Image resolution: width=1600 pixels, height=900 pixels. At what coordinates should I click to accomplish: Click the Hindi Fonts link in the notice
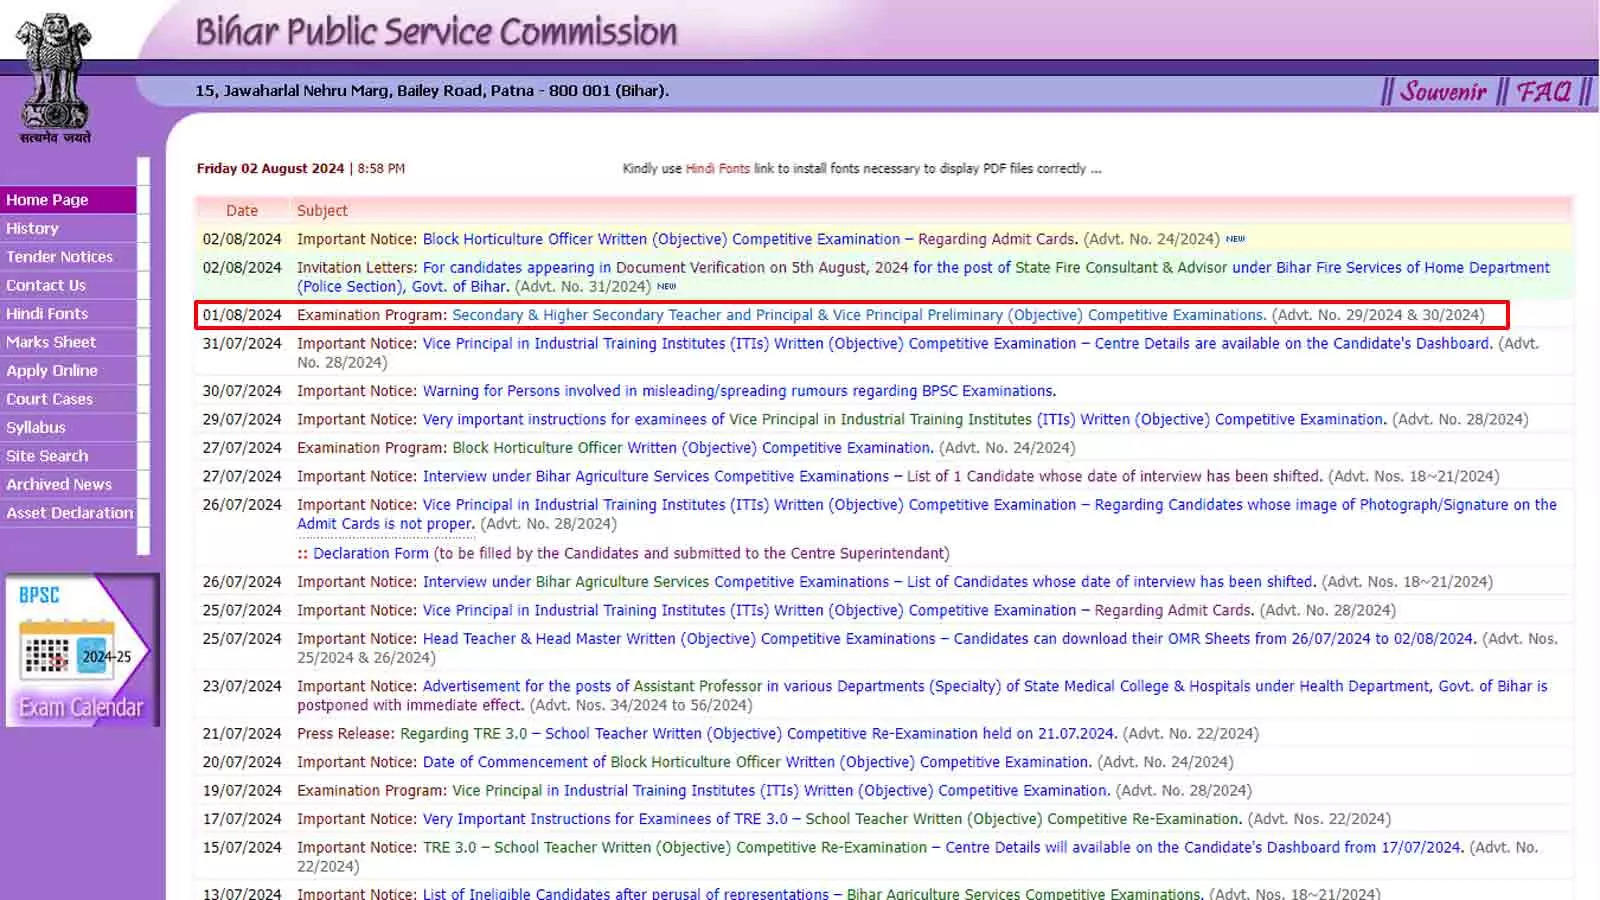pyautogui.click(x=717, y=169)
